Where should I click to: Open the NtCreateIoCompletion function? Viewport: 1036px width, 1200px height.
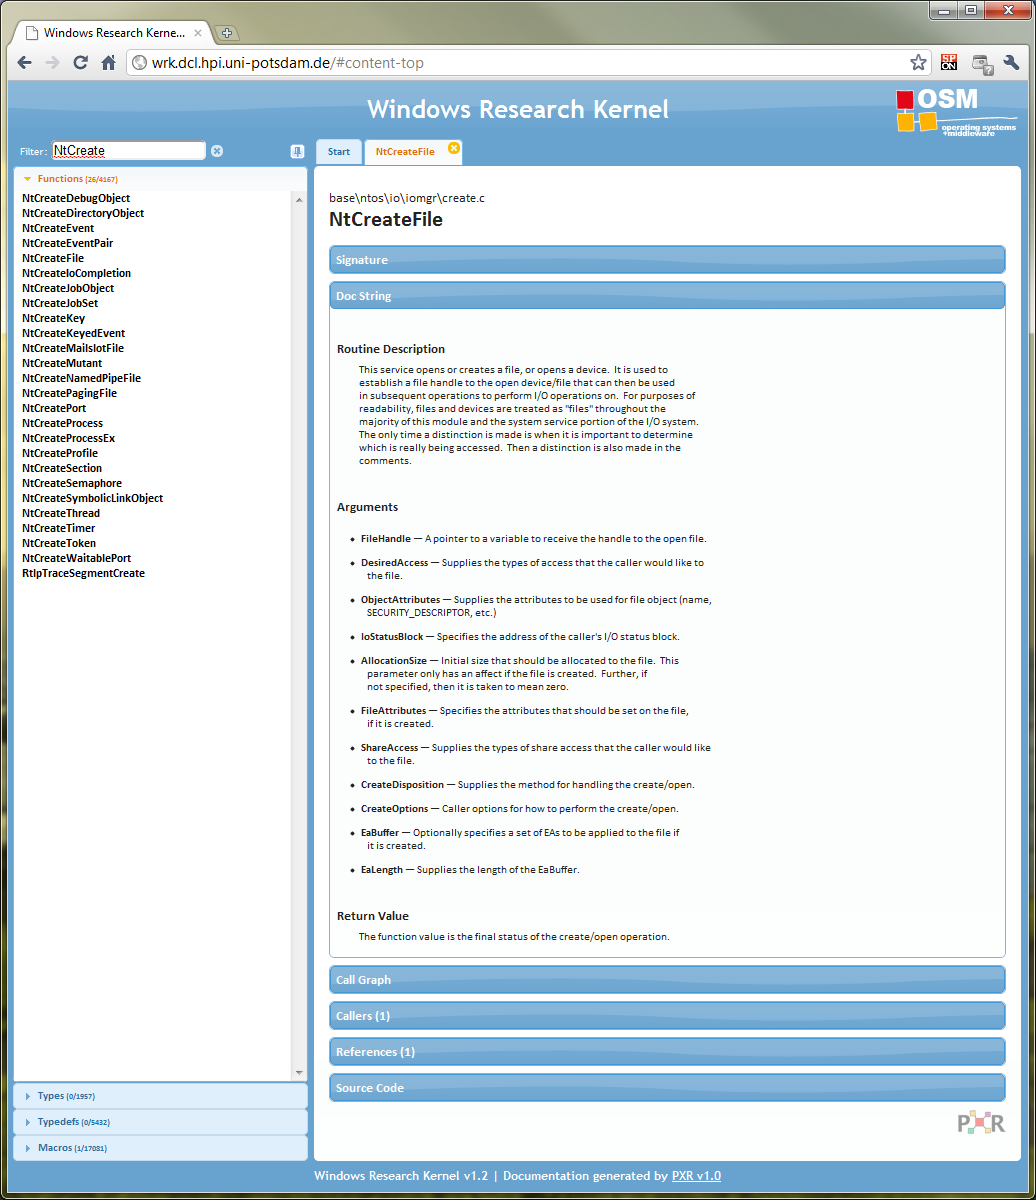(x=76, y=273)
